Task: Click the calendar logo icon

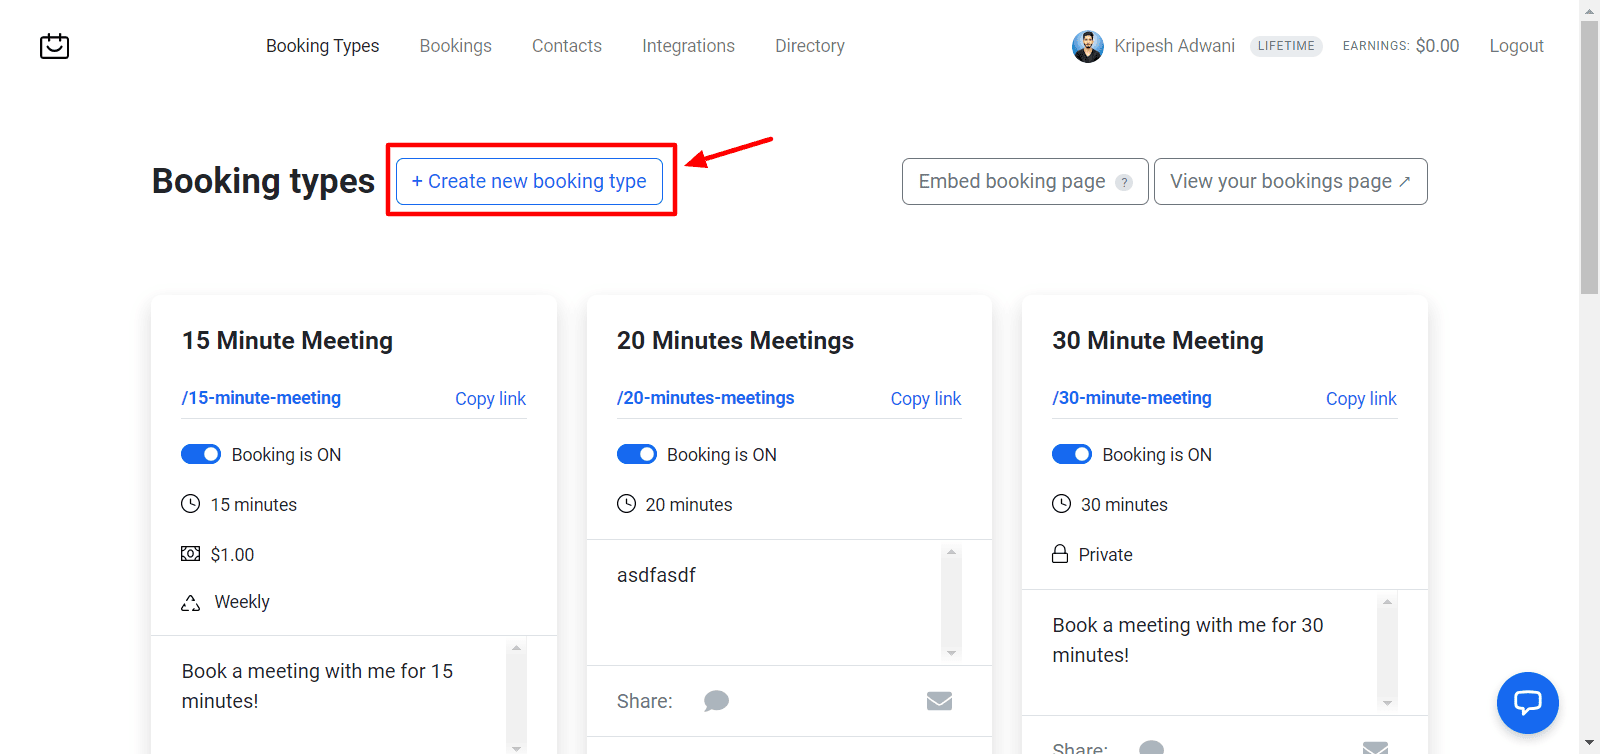Action: 54,46
